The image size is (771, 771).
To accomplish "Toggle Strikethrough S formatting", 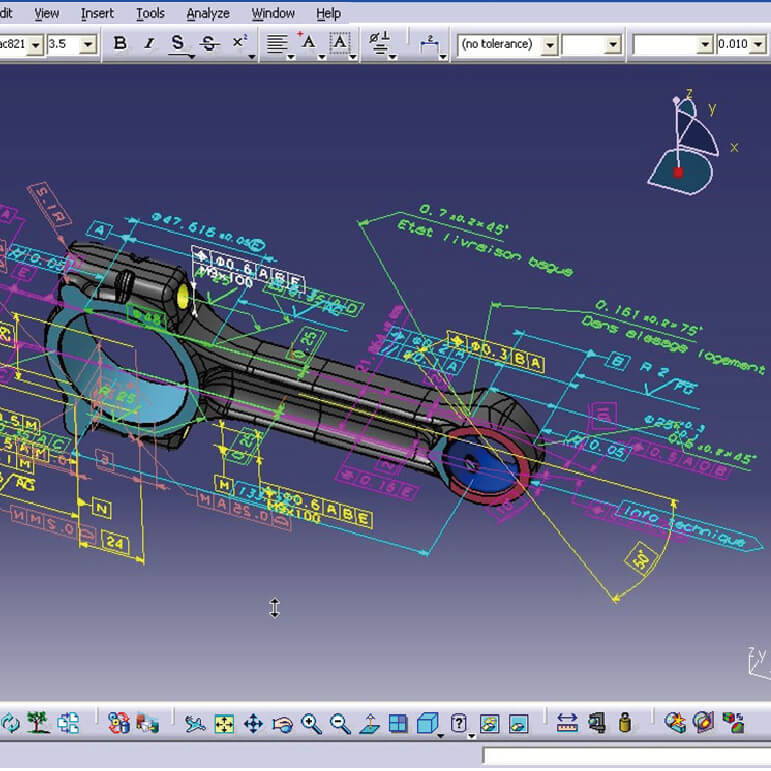I will [x=209, y=44].
